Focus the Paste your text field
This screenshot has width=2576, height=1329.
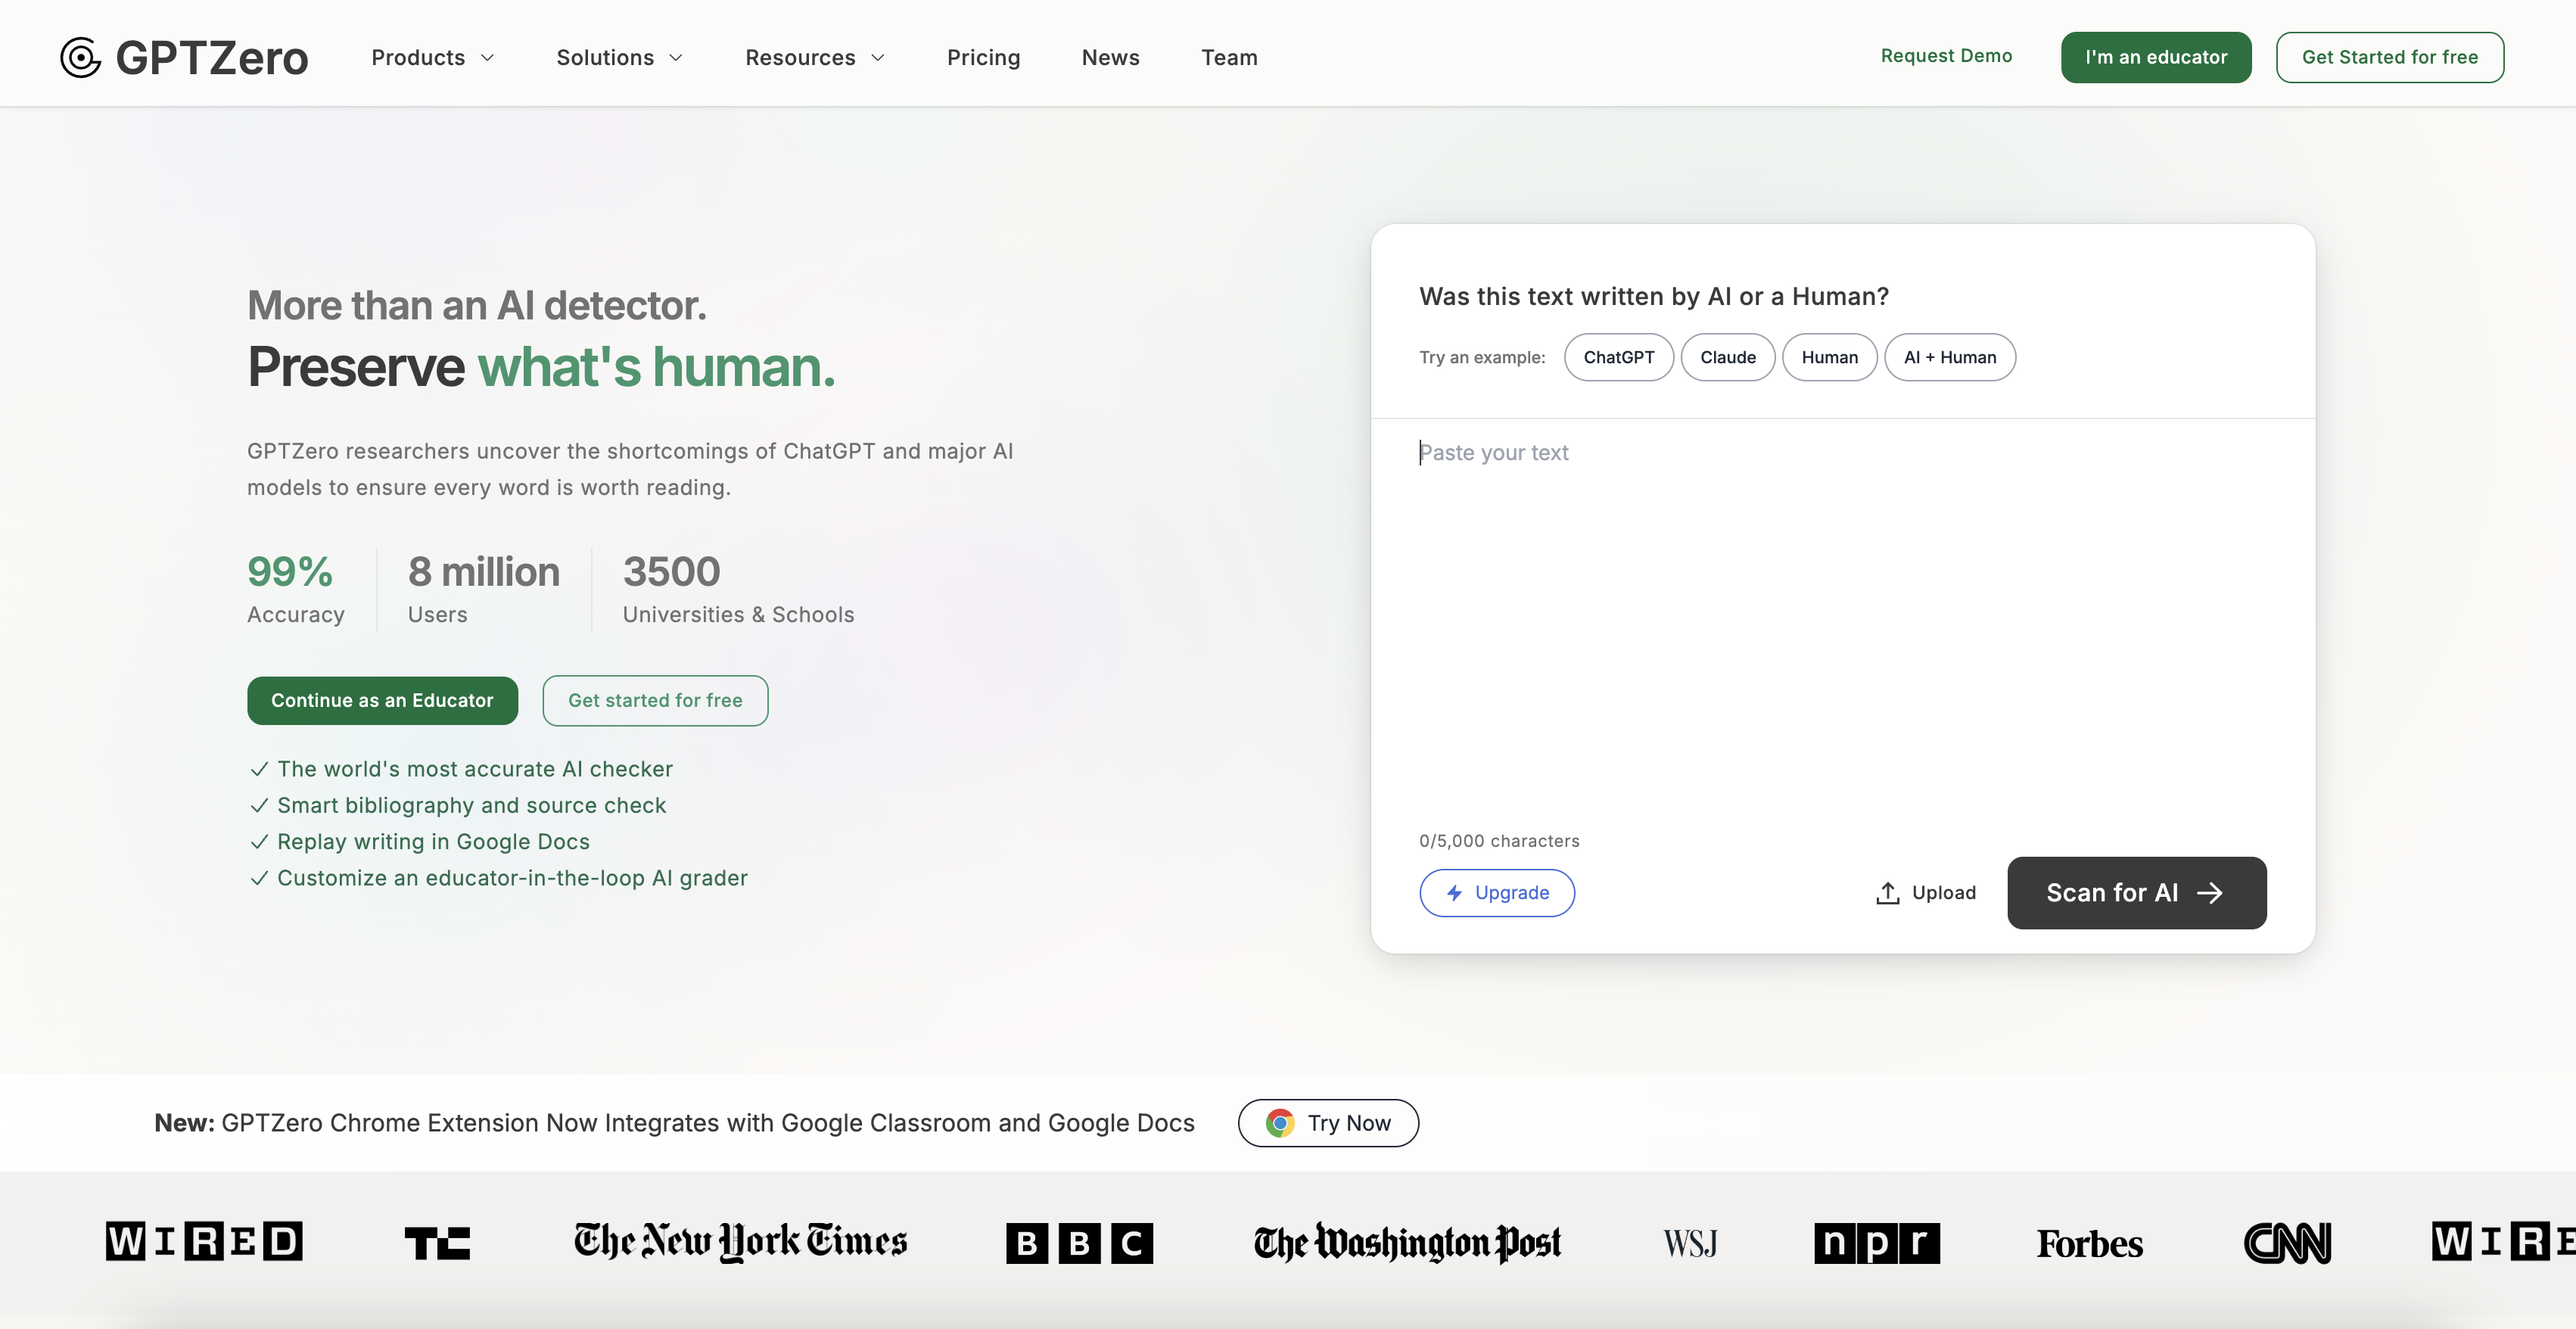(x=1842, y=620)
